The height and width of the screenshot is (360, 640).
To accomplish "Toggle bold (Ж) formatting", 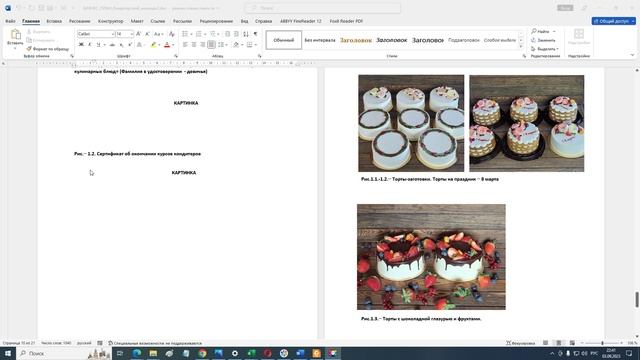I will (x=81, y=45).
